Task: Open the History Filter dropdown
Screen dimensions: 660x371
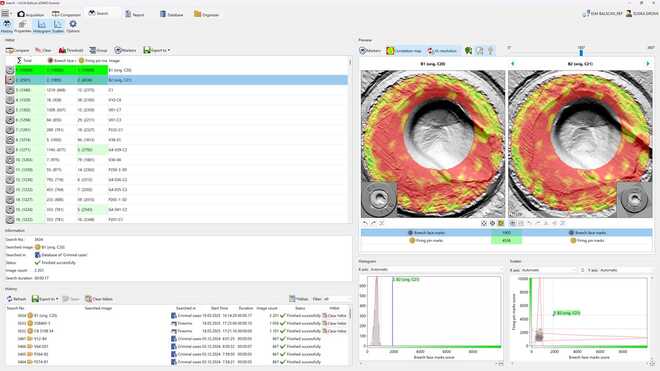Action: tap(338, 299)
